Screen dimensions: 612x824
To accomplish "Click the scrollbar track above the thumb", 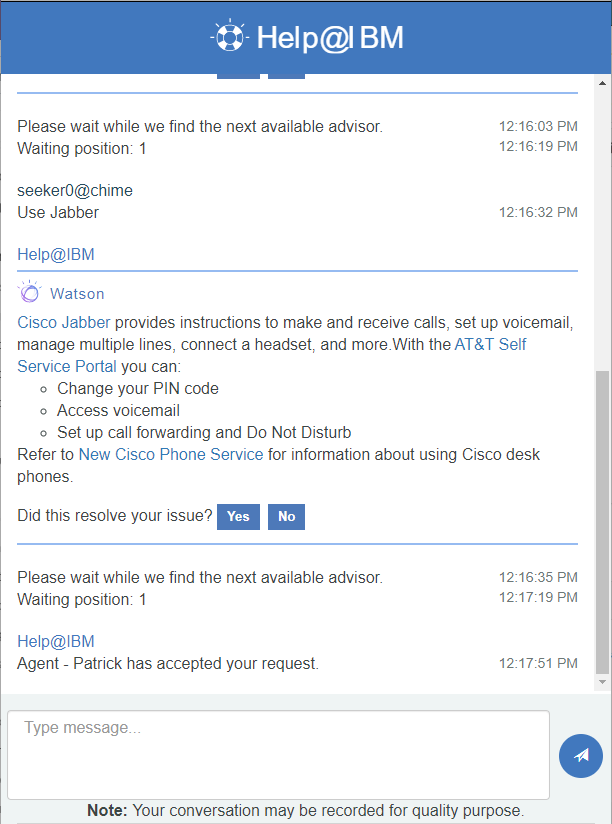I will click(x=603, y=230).
